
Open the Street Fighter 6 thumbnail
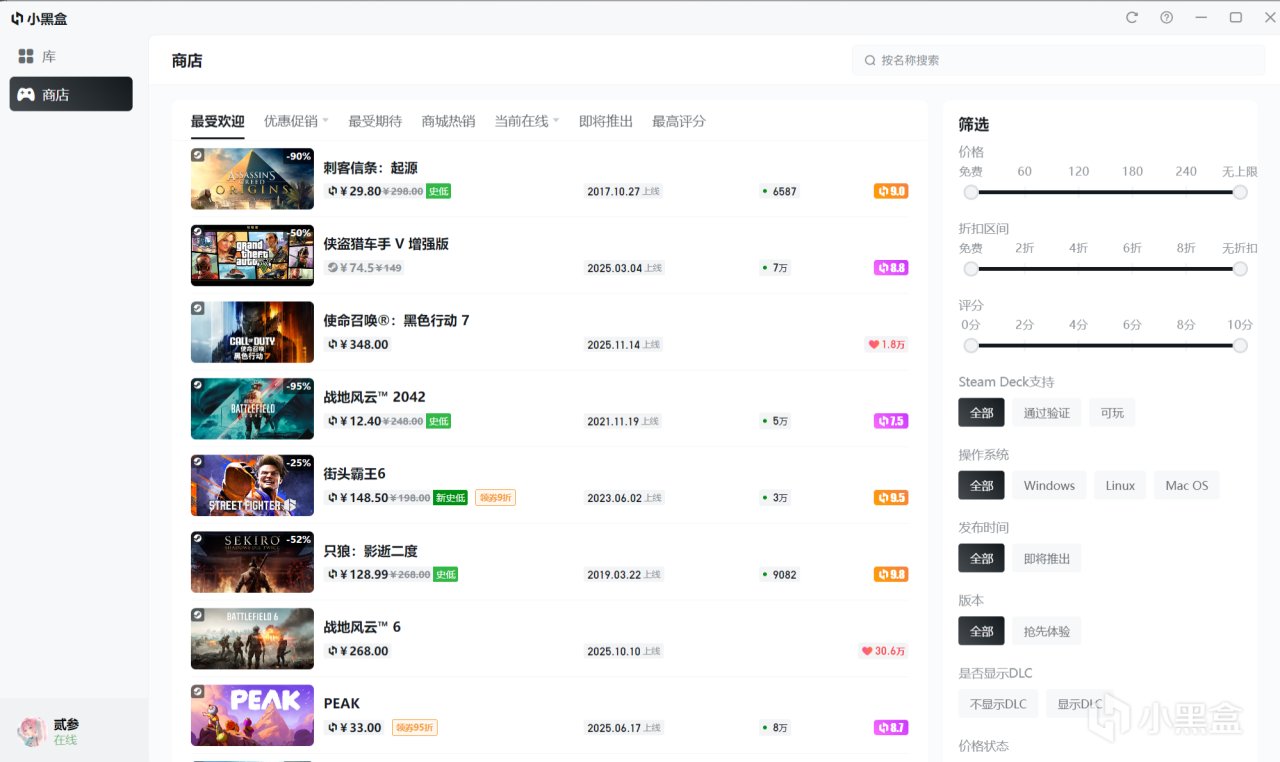252,486
